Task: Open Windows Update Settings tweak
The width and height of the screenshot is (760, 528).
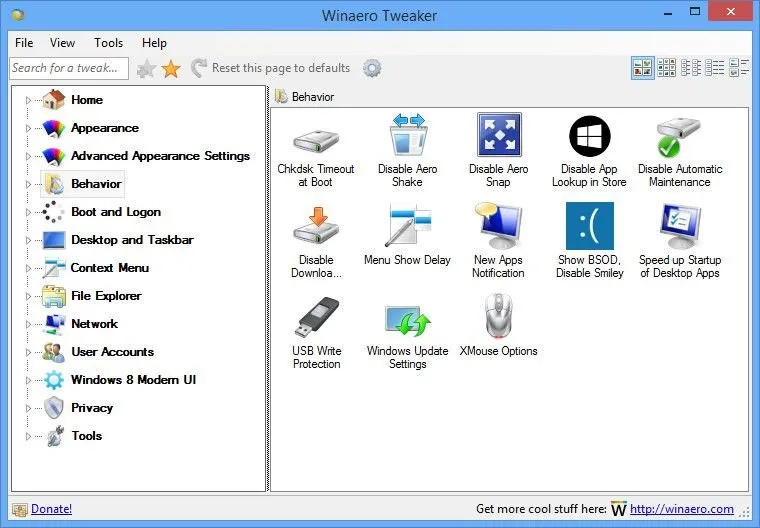Action: (x=407, y=319)
